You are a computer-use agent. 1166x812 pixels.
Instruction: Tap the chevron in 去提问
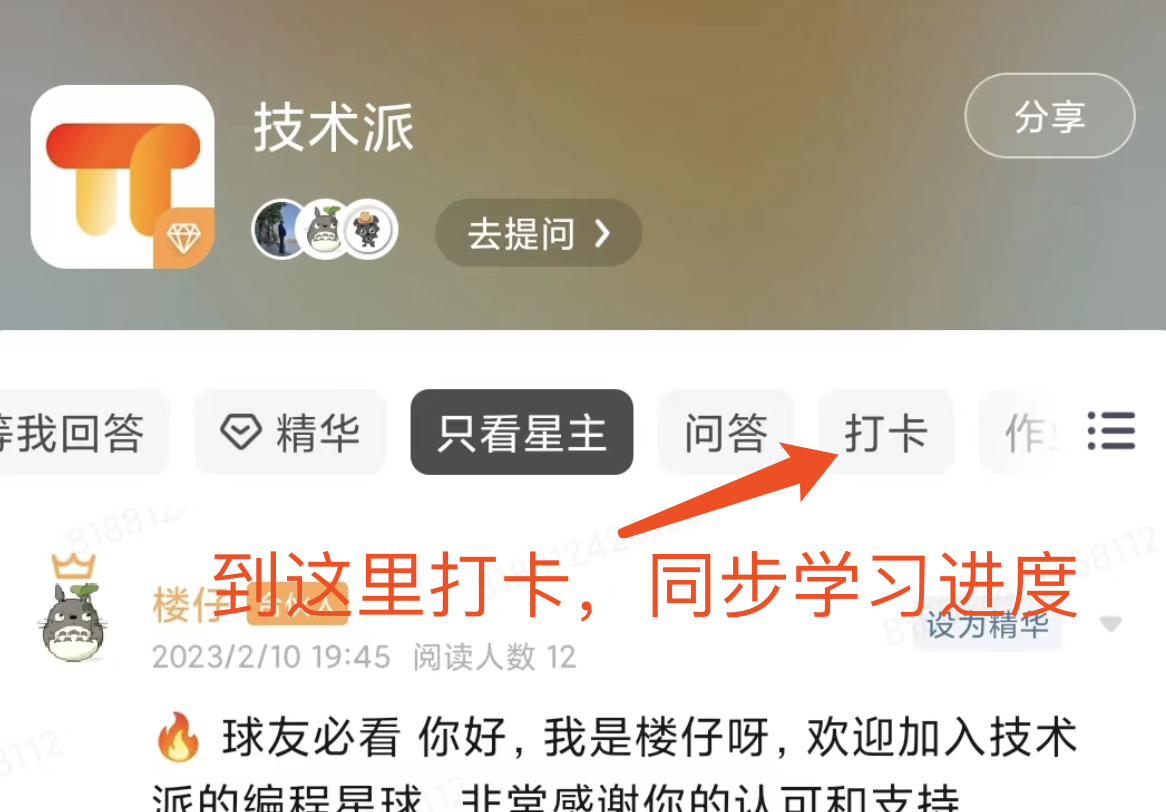(x=602, y=233)
